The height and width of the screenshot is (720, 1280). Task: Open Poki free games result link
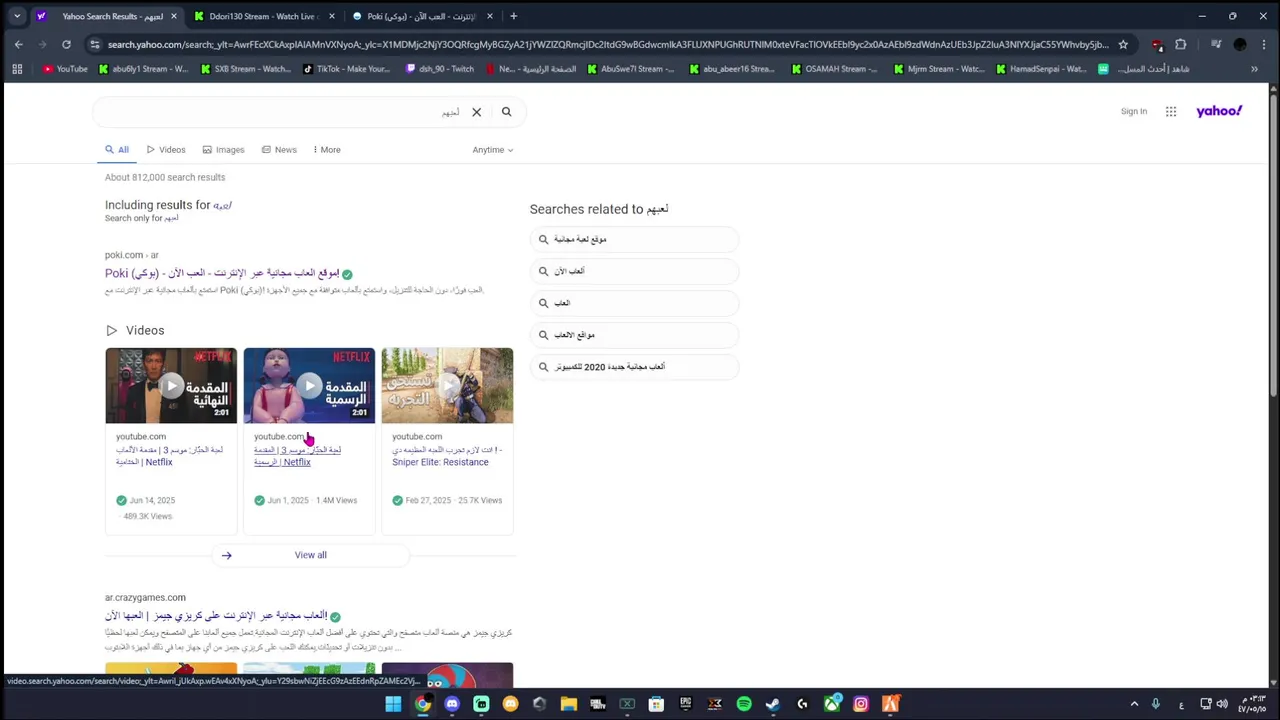point(222,273)
